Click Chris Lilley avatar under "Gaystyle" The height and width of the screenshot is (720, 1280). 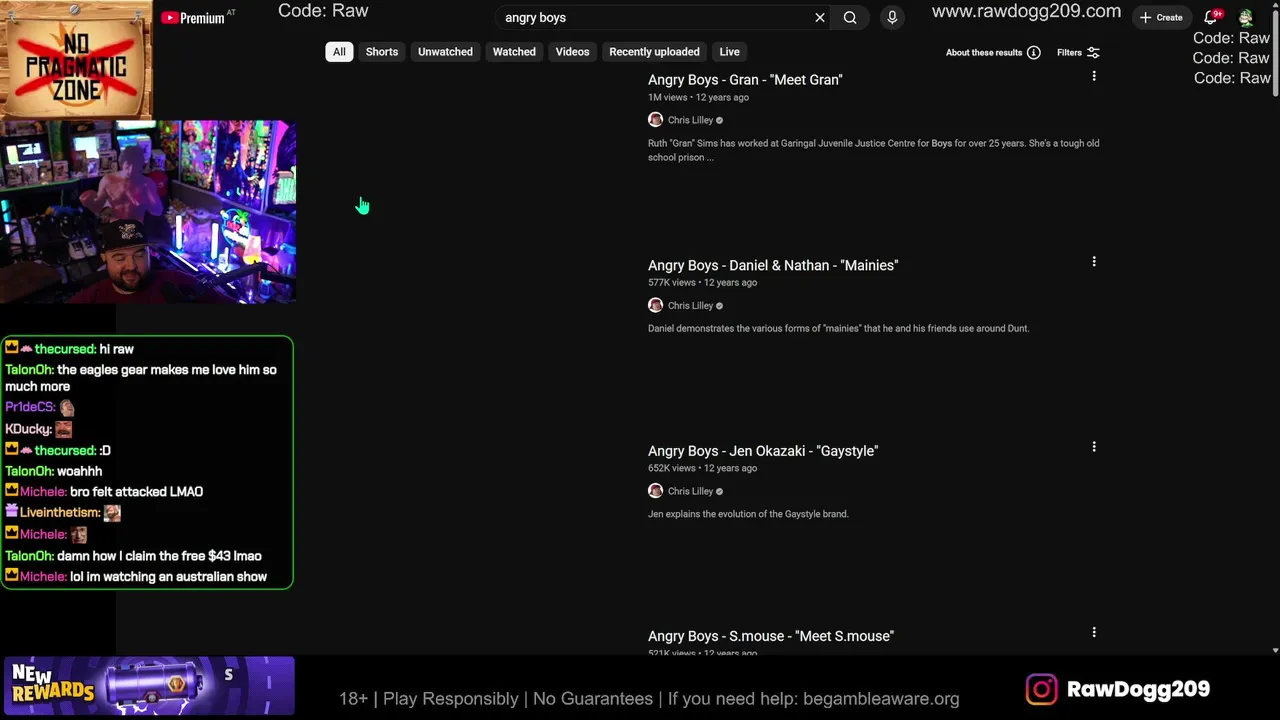click(x=655, y=491)
